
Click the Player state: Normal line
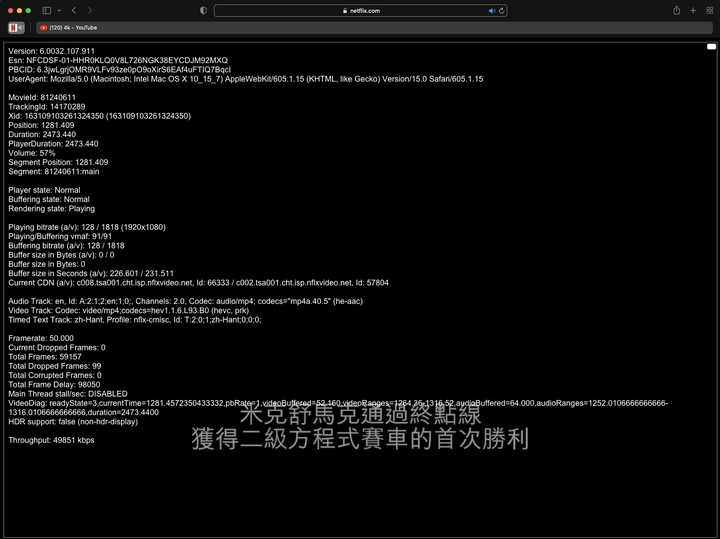[44, 190]
